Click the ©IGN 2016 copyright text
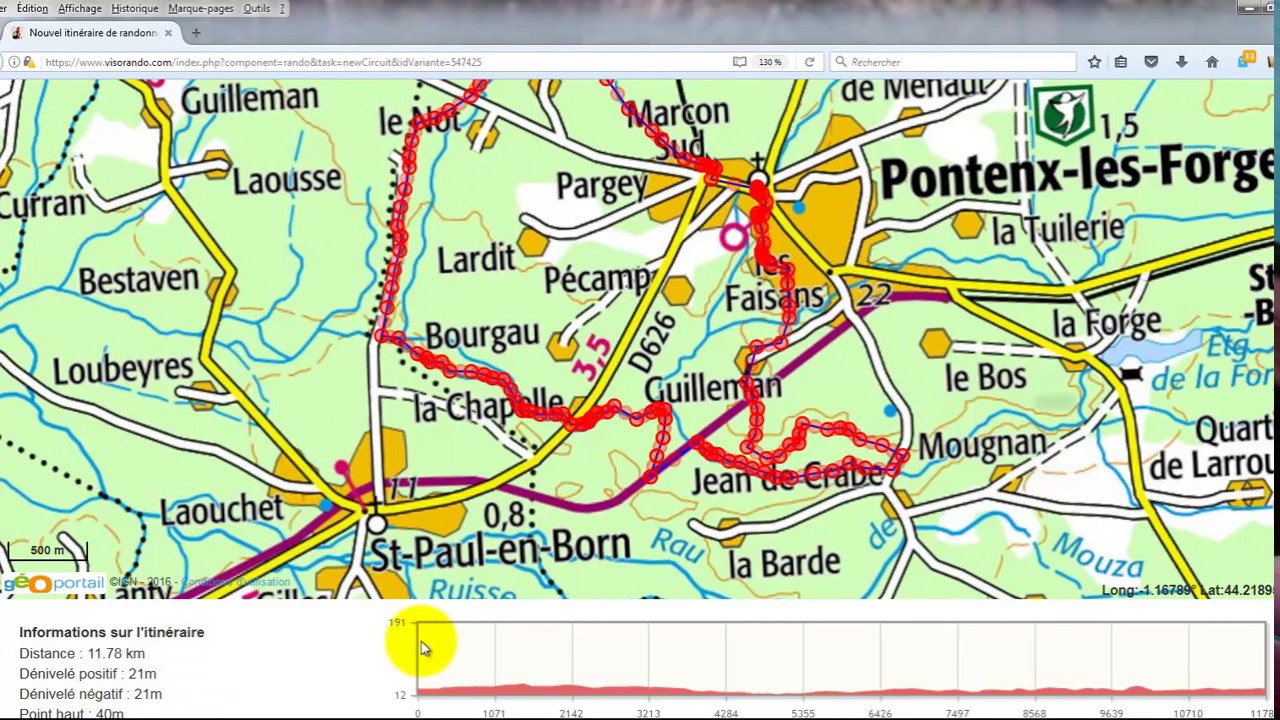This screenshot has height=720, width=1280. coord(140,582)
